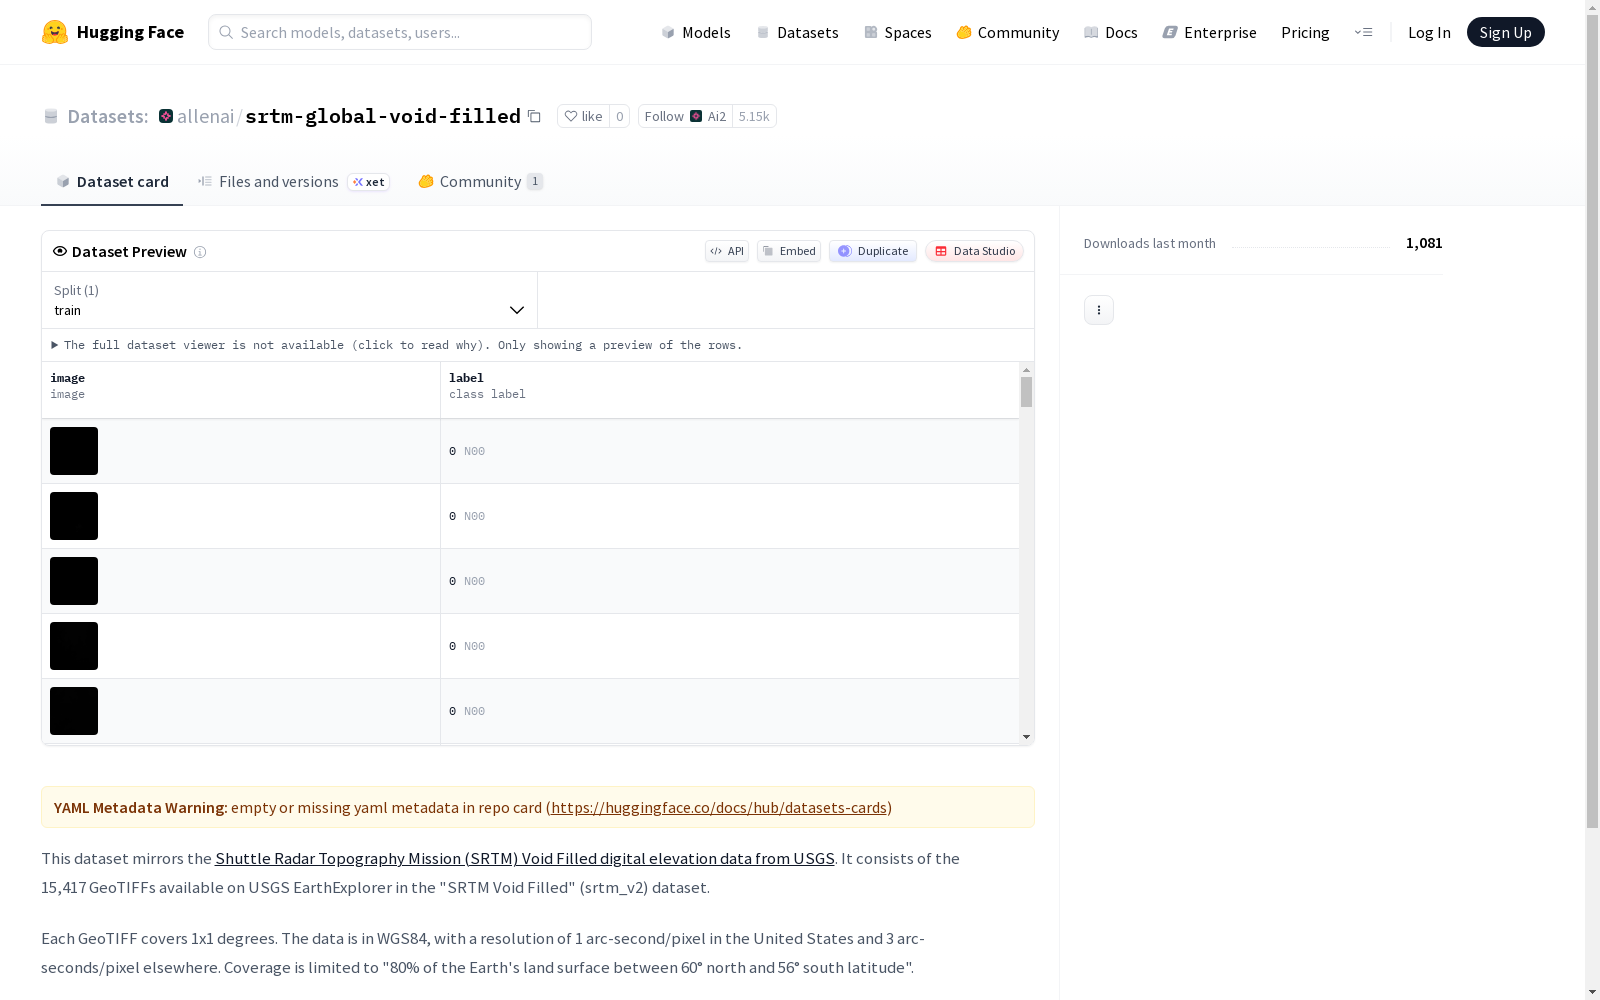
Task: Click the 'YAML Metadata Warning' text
Action: 141,807
